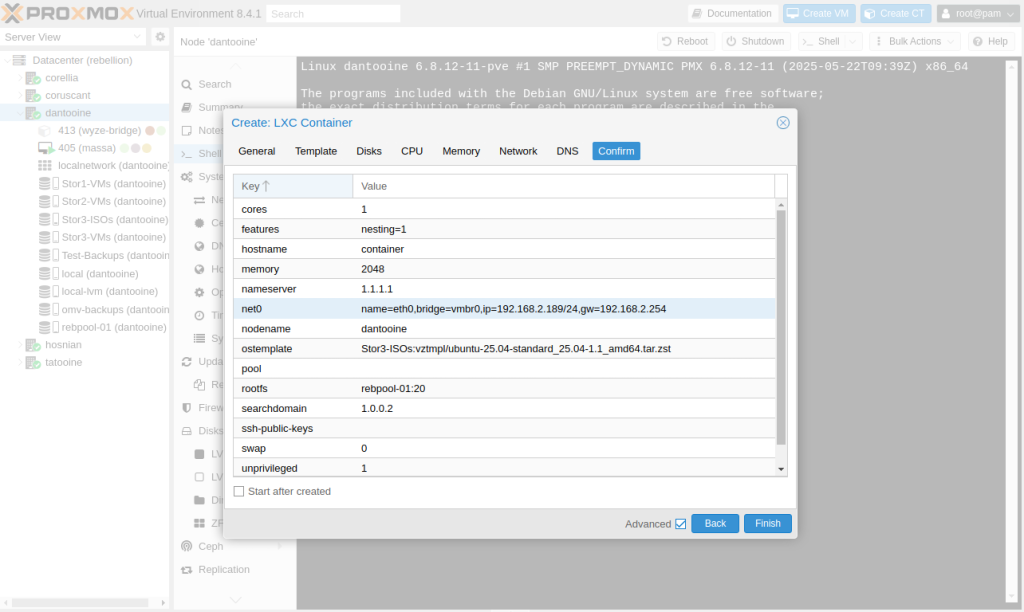The image size is (1024, 612).
Task: Select container 413 (wyze-bridge)
Action: (x=99, y=131)
